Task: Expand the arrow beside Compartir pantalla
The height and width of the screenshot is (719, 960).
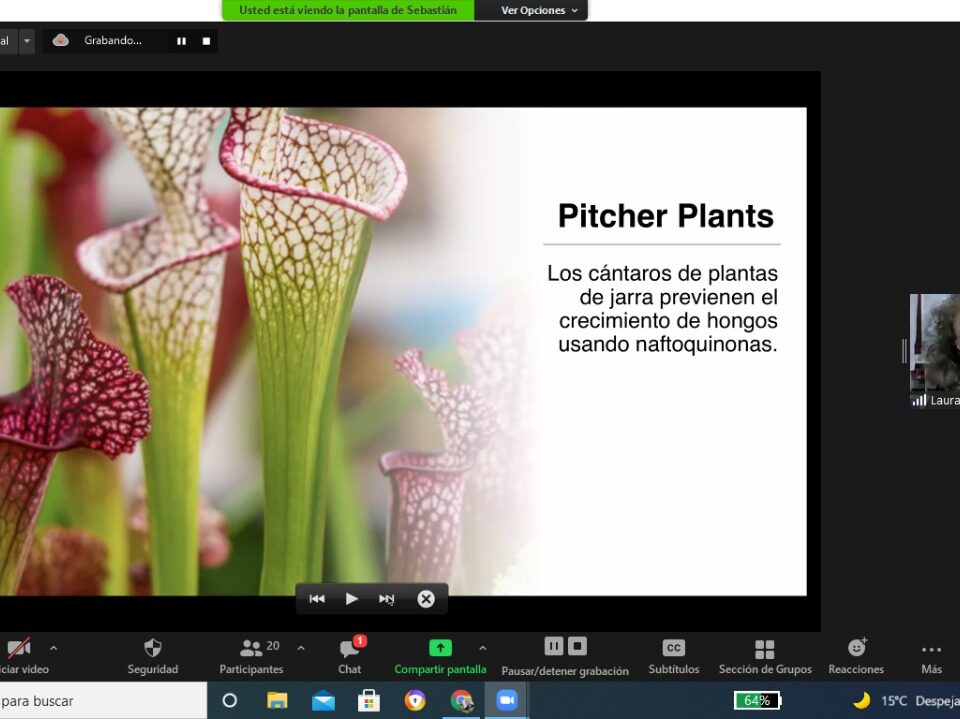Action: click(x=483, y=648)
